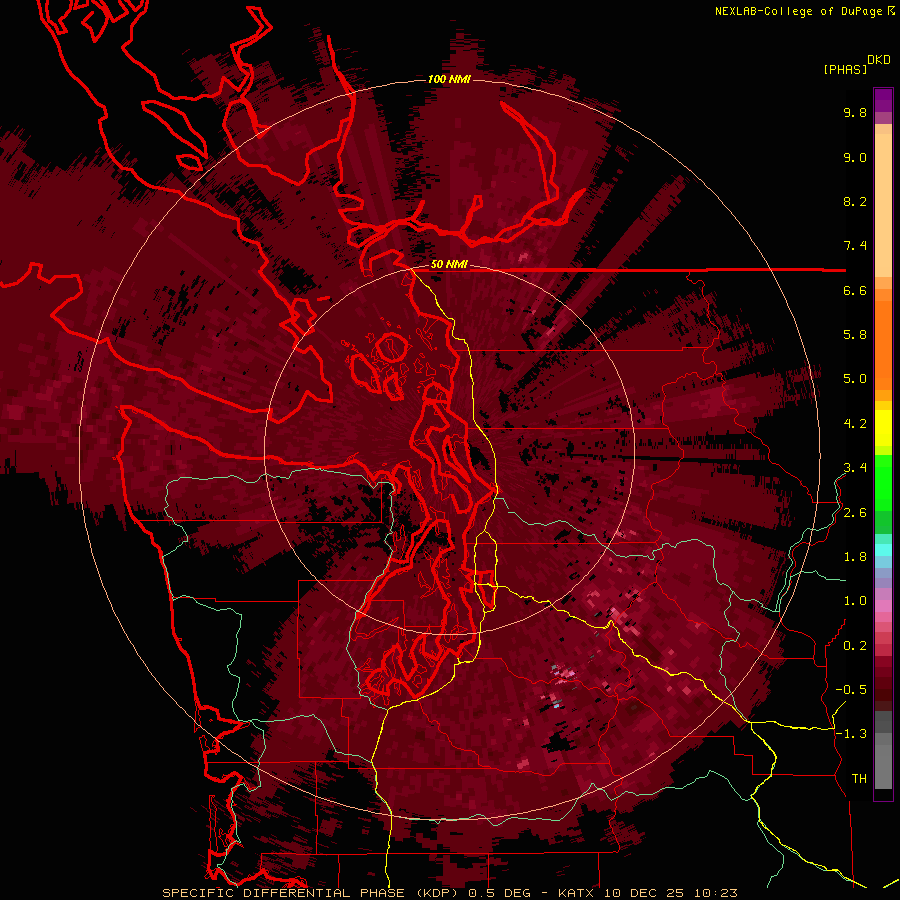900x900 pixels.
Task: Pick the peach segment of the color bar
Action: tap(883, 205)
